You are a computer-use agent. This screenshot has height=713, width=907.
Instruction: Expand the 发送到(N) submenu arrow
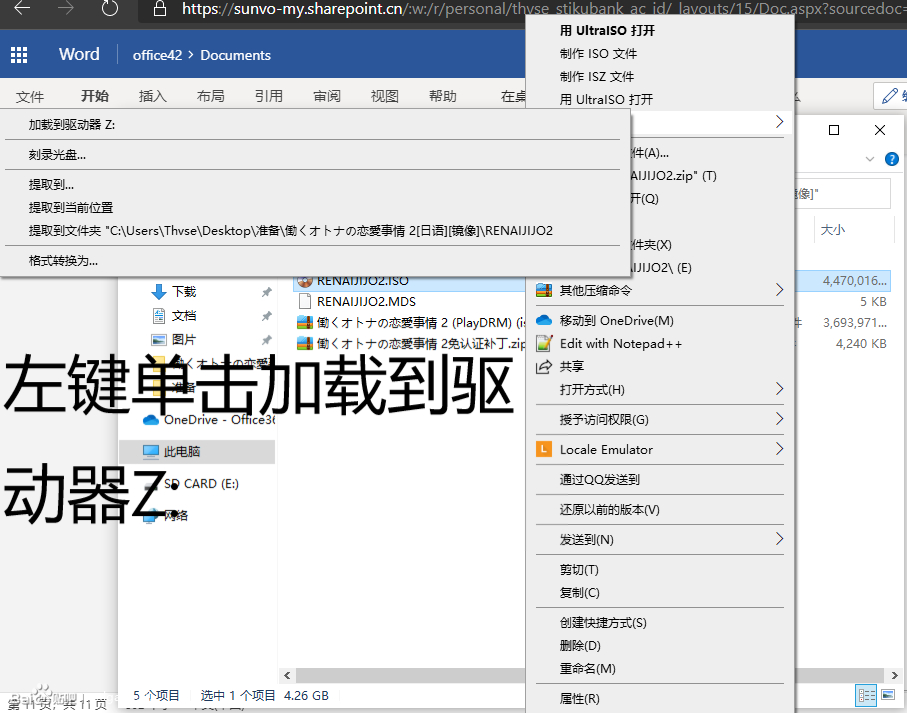[x=779, y=539]
